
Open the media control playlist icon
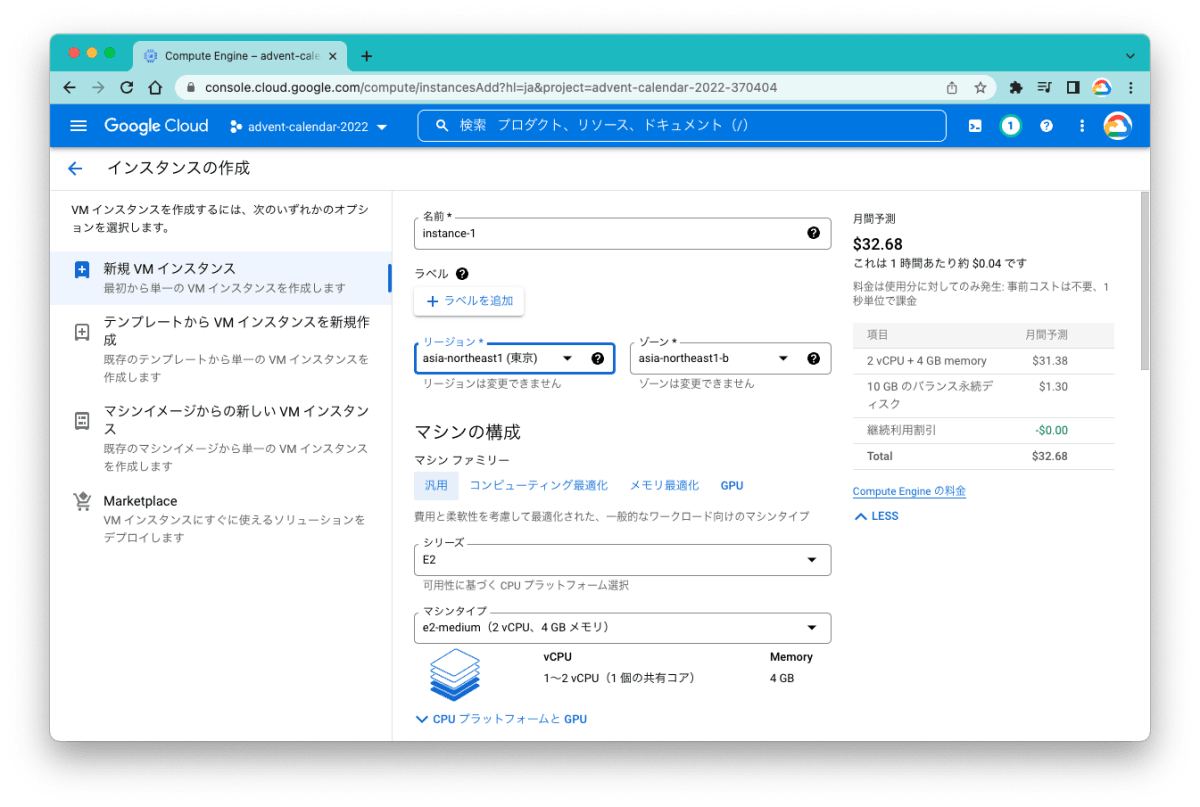[x=1044, y=87]
